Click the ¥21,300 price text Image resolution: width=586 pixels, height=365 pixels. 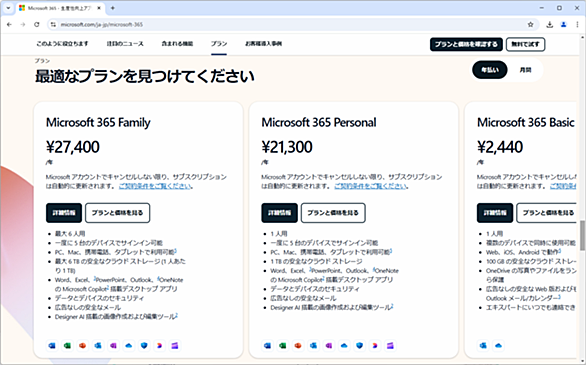pos(287,147)
